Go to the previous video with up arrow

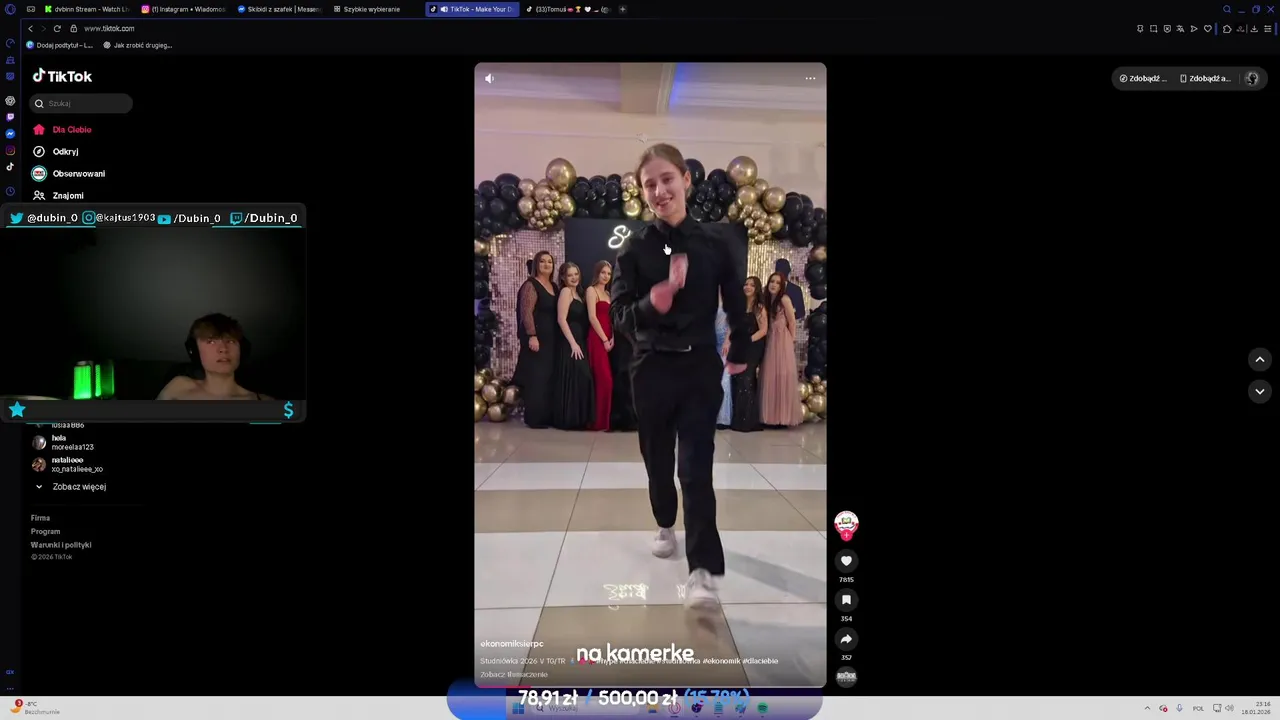[x=1260, y=359]
